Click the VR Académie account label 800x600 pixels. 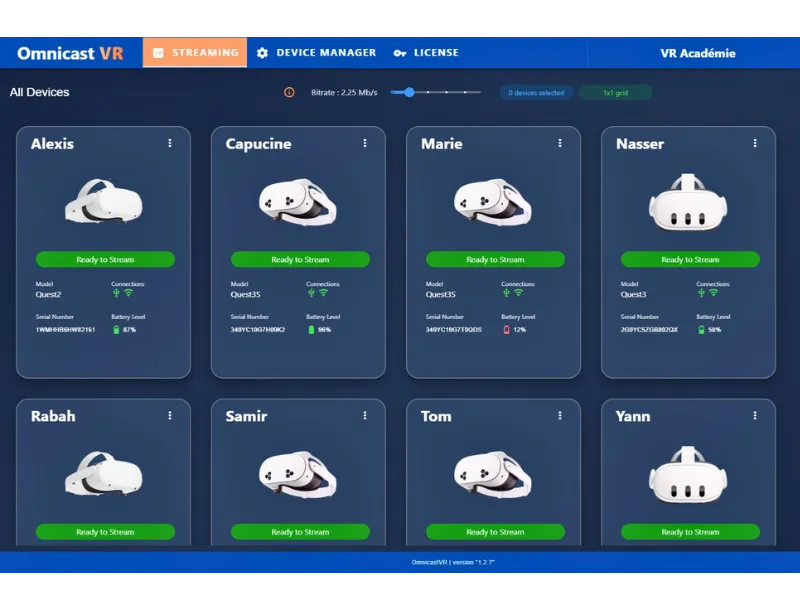tap(697, 53)
